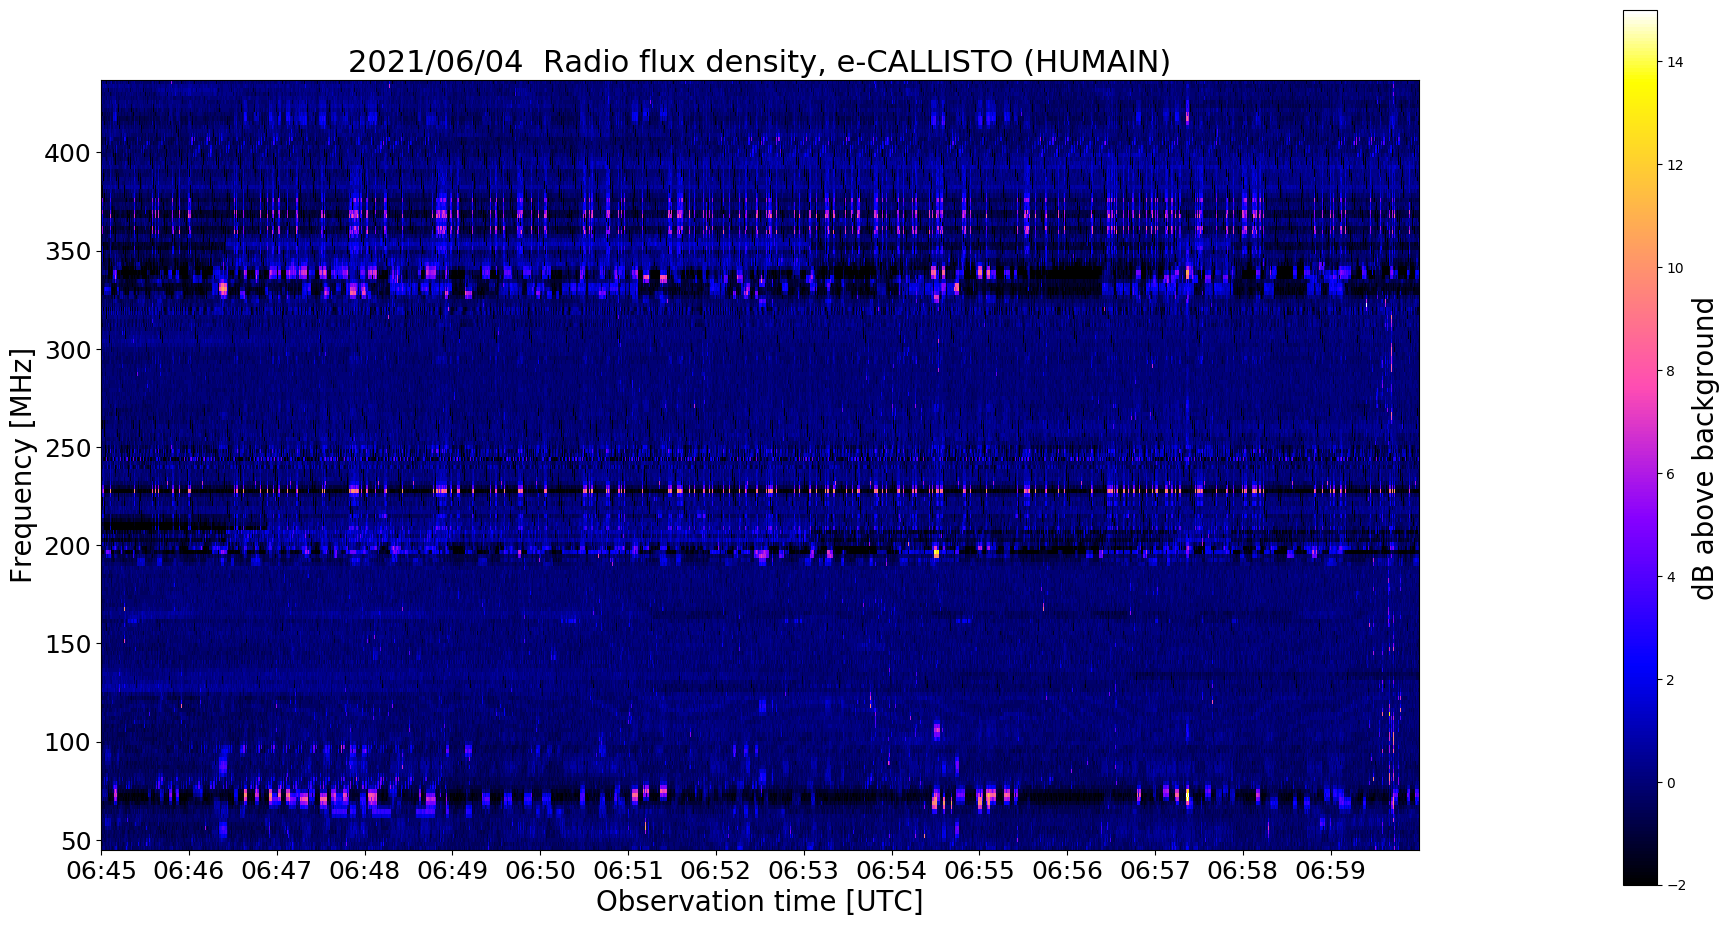
Task: Click the 250 MHz frequency tick label
Action: 68,448
